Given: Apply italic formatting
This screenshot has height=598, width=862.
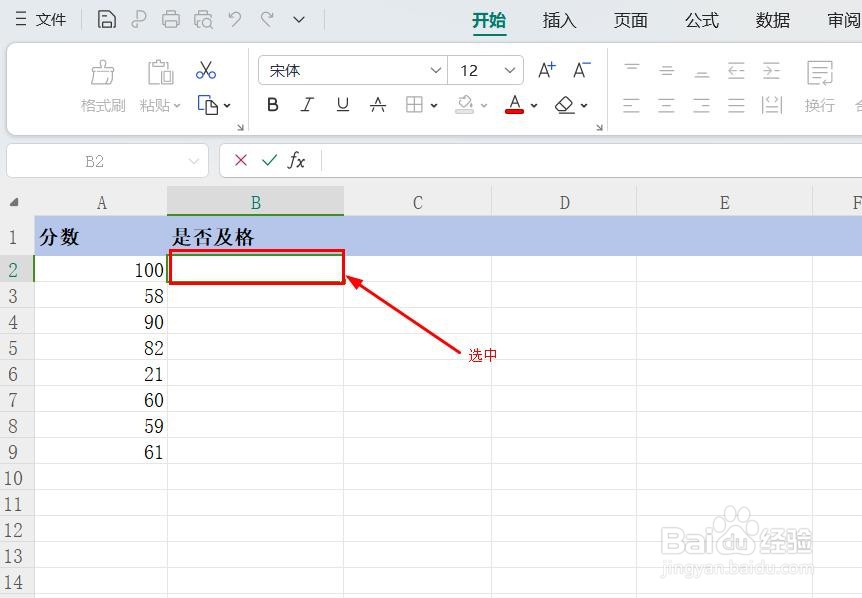Looking at the screenshot, I should pos(307,104).
